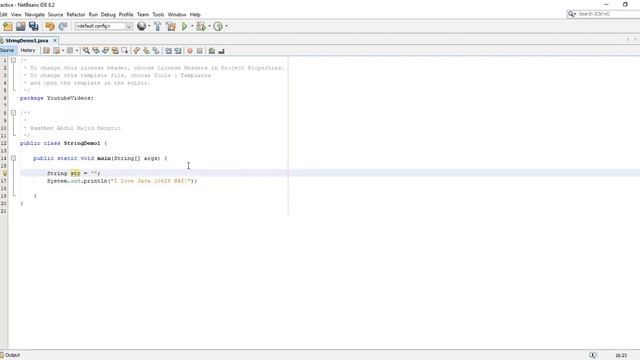Screen dimensions: 640x360
Task: Click the Comment code icon
Action: 211,51
